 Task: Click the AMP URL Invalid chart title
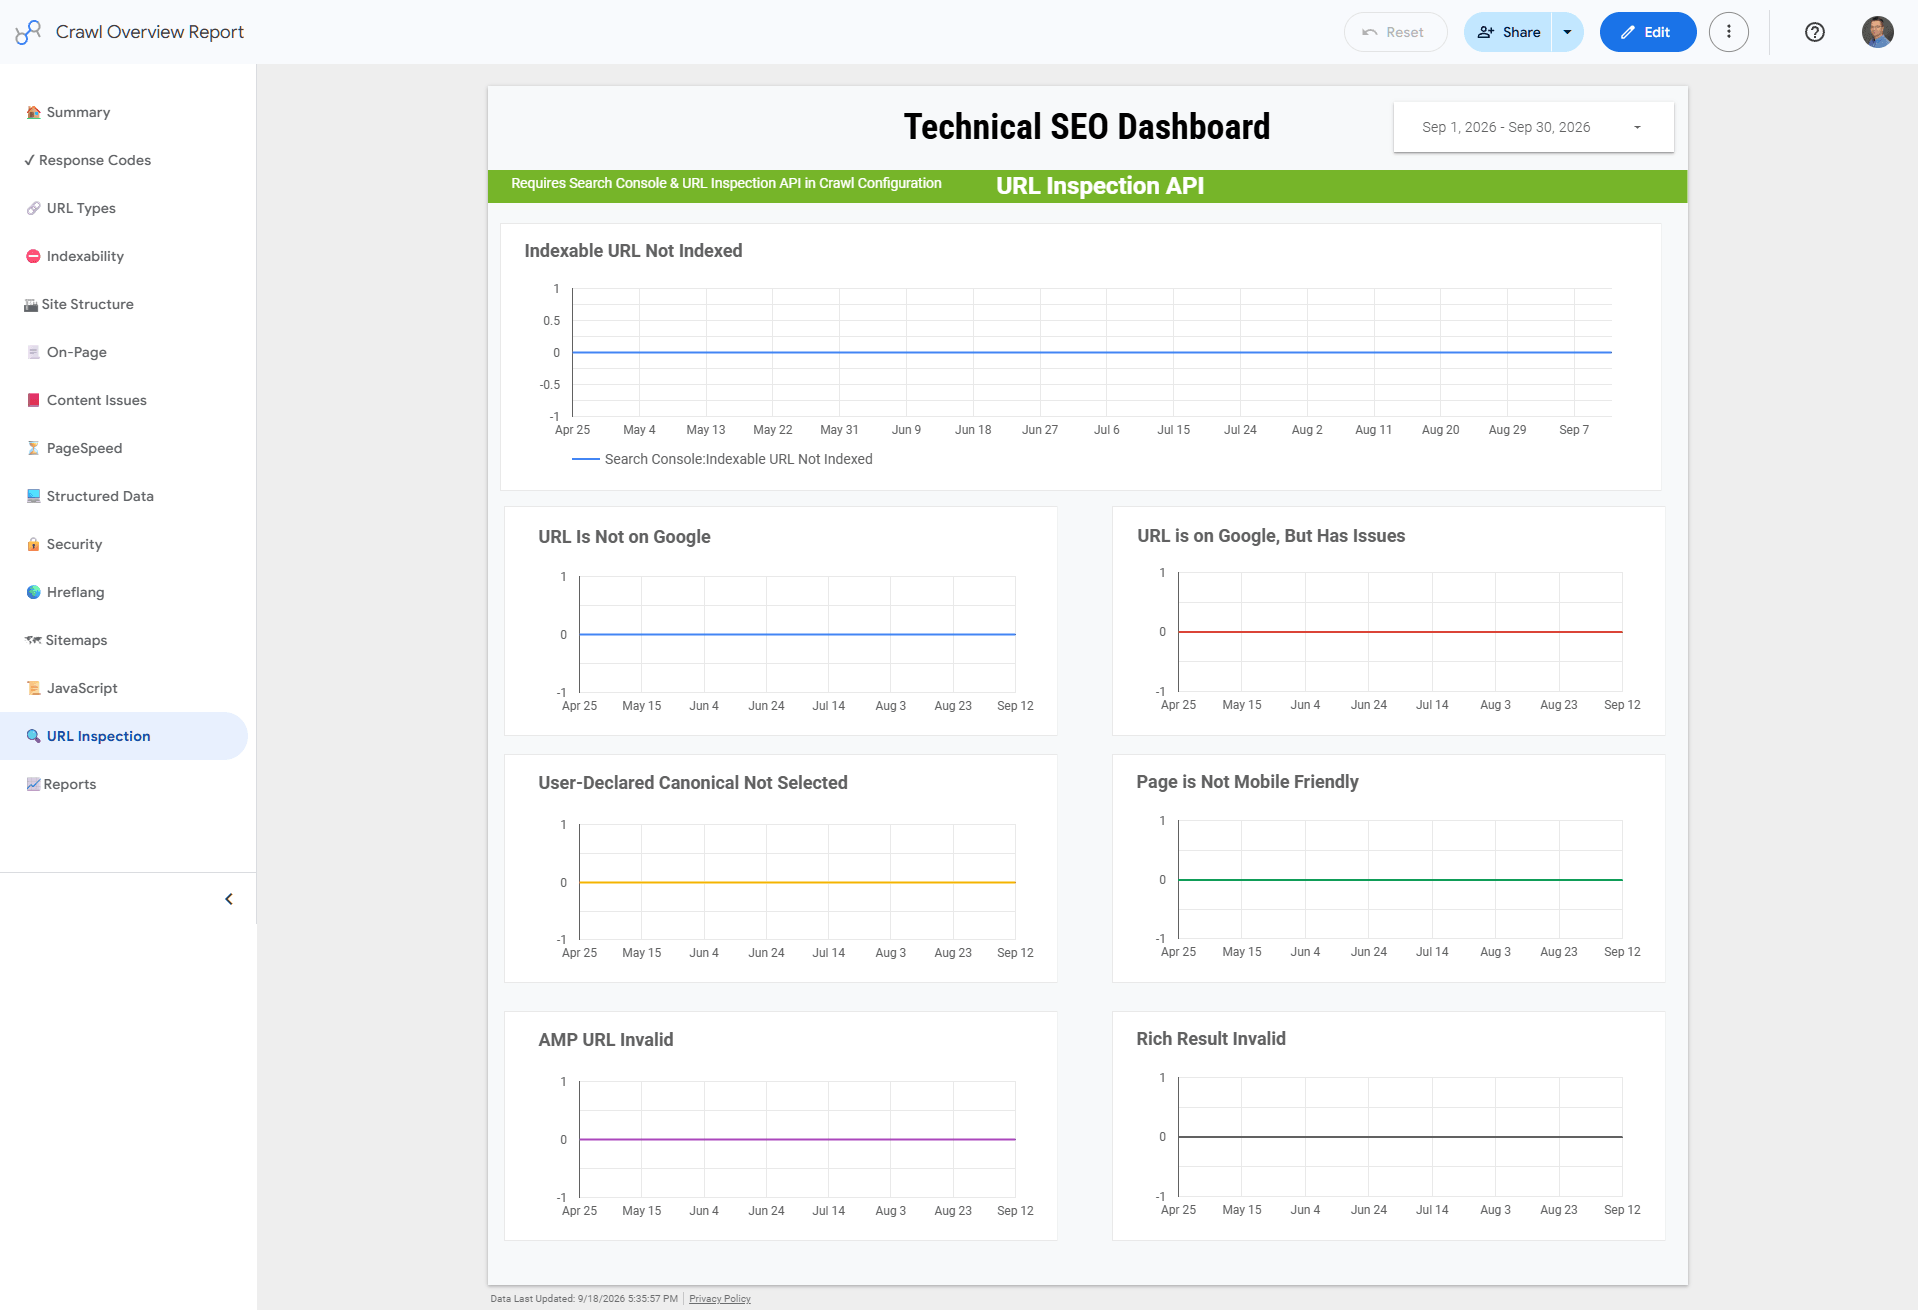pos(606,1040)
